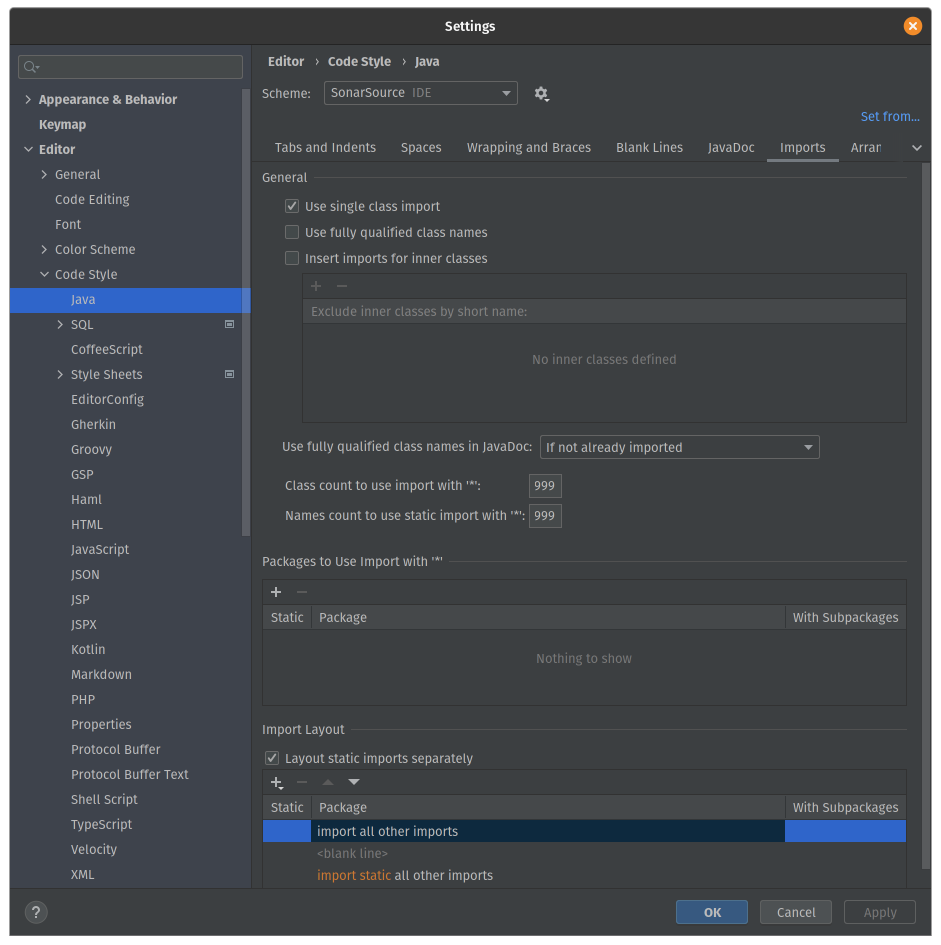Enable Use fully qualified class names
941x945 pixels.
click(292, 232)
